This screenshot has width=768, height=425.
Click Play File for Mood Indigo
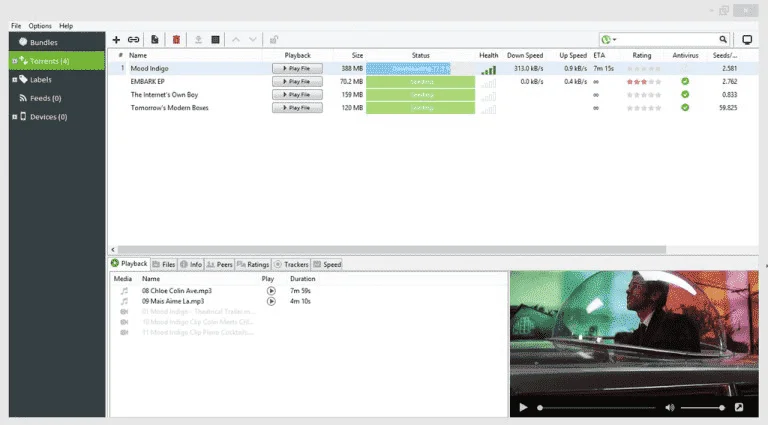297,69
